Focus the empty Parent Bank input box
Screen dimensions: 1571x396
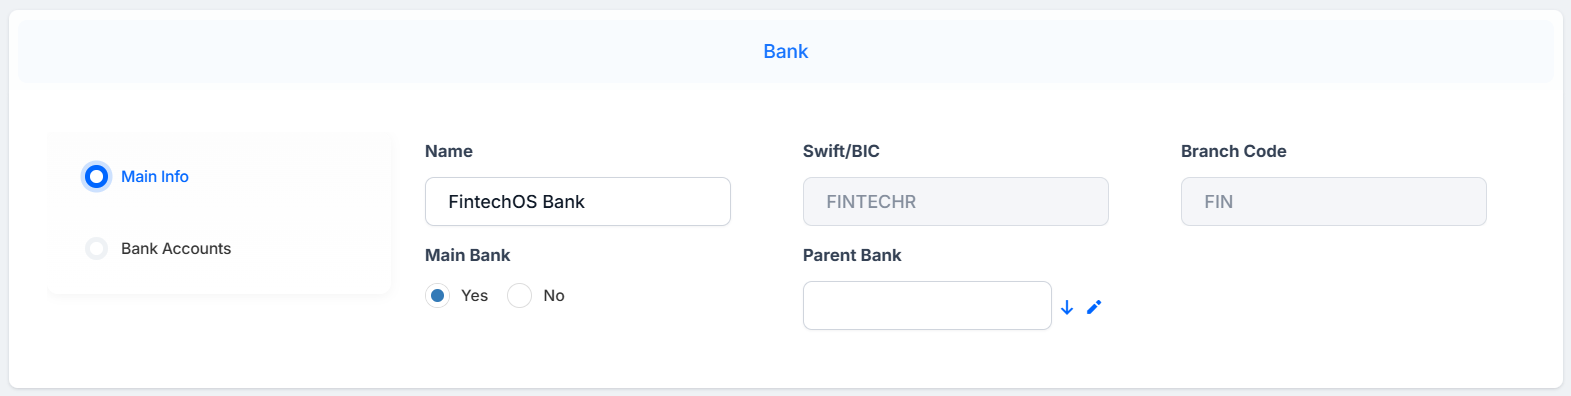click(927, 305)
